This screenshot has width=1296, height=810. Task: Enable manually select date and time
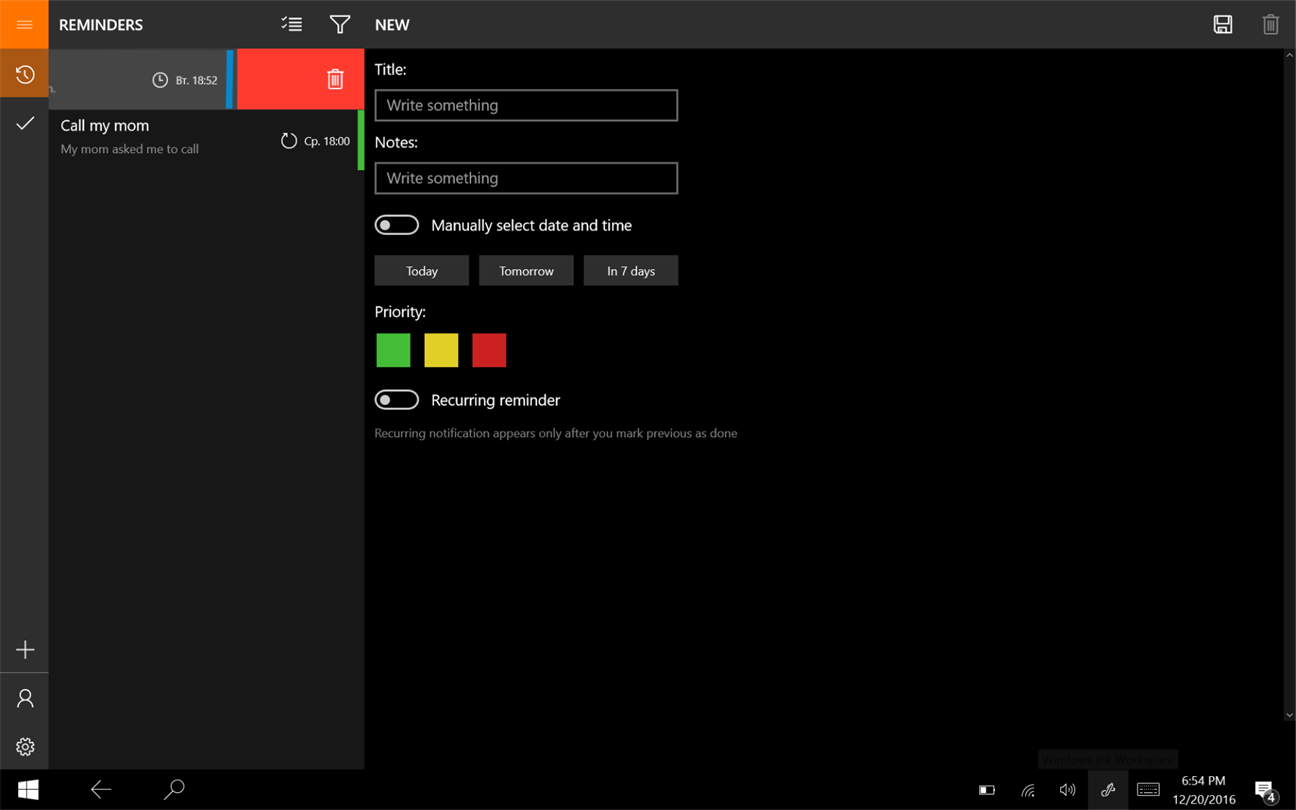click(x=397, y=225)
